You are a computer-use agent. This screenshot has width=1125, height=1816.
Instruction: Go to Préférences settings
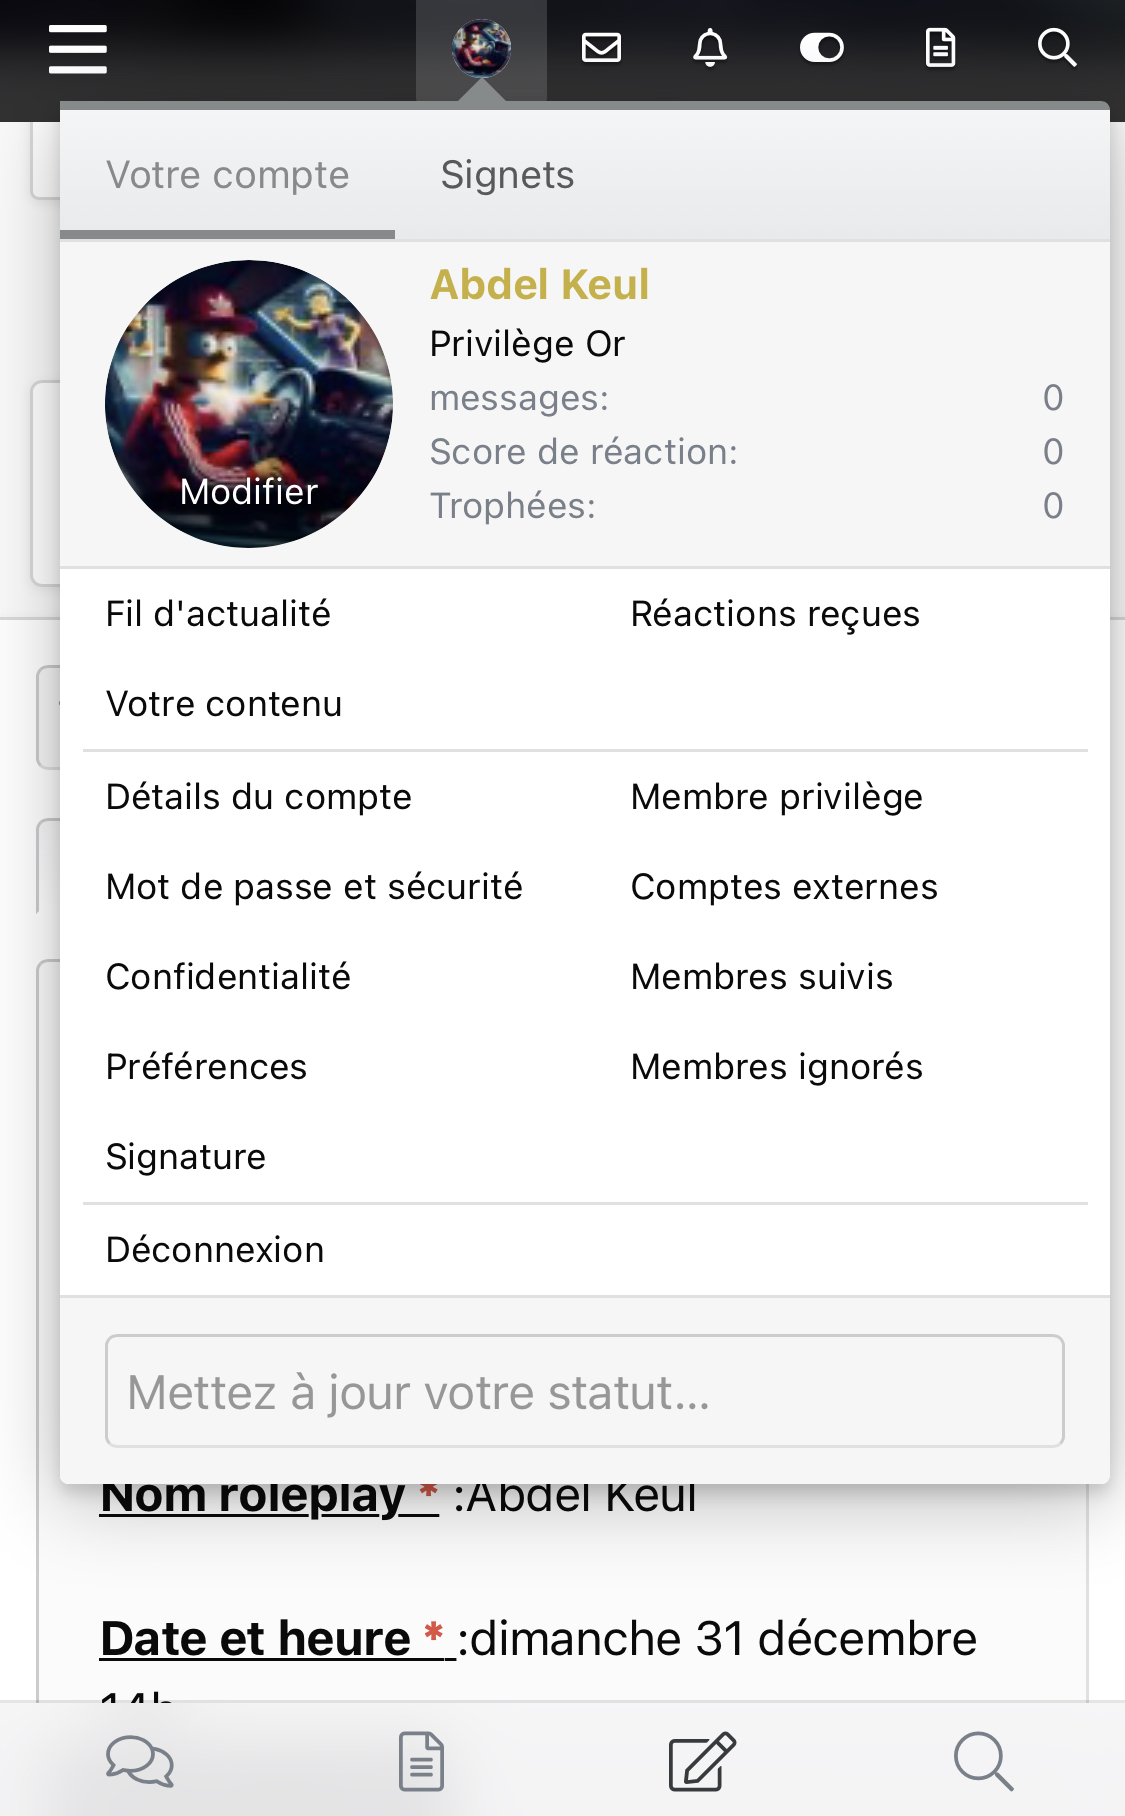coord(206,1067)
